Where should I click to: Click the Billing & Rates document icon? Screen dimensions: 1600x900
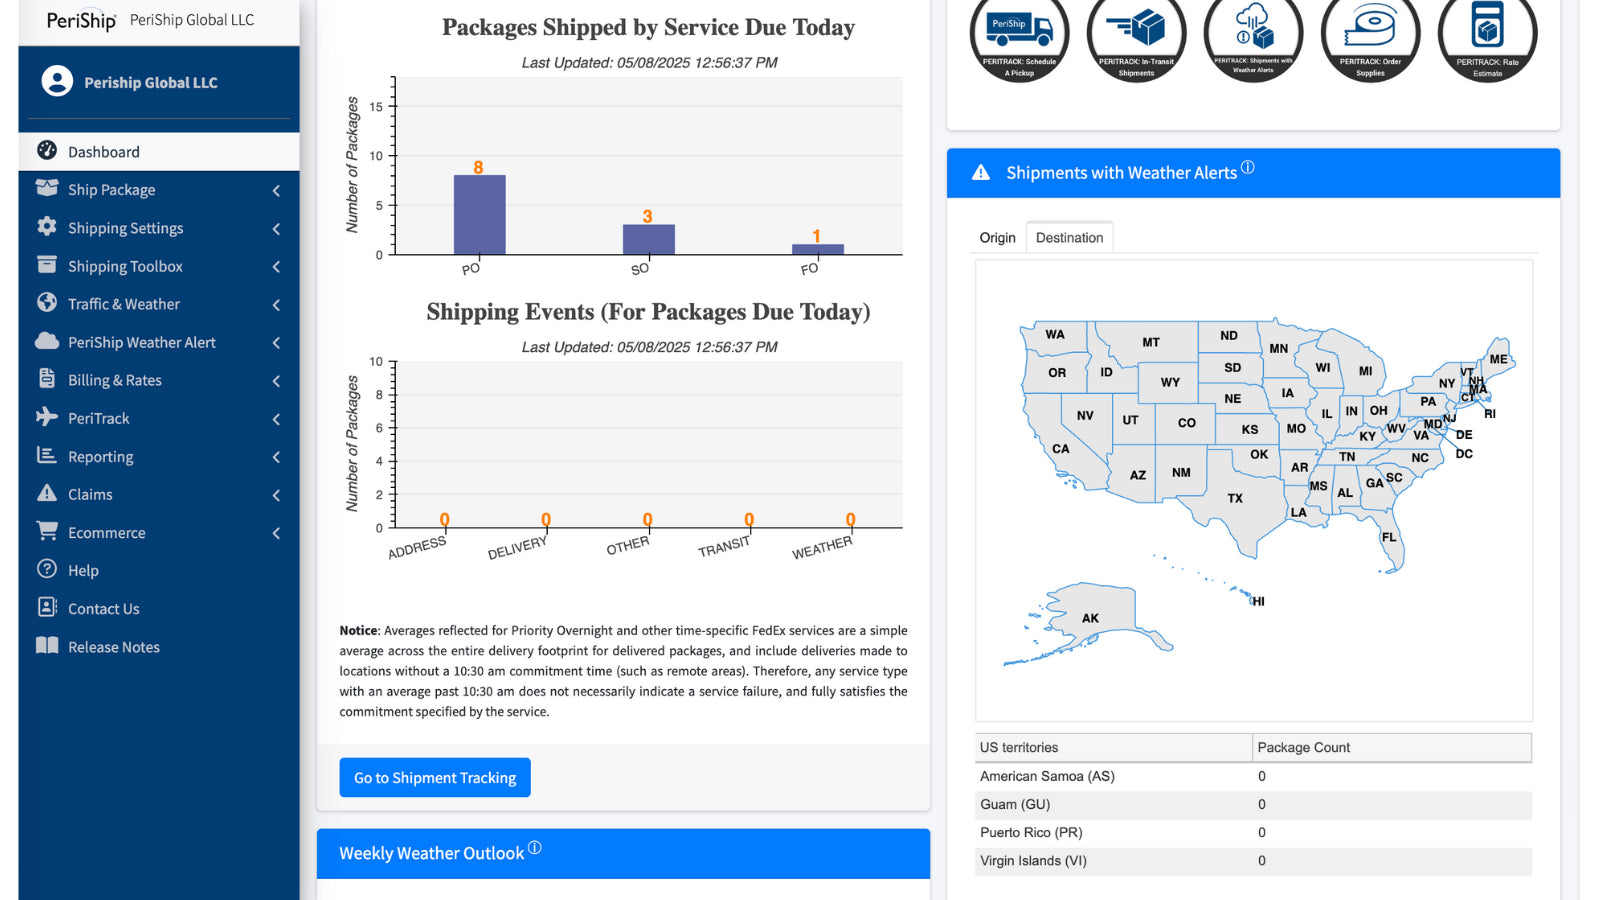pos(47,378)
